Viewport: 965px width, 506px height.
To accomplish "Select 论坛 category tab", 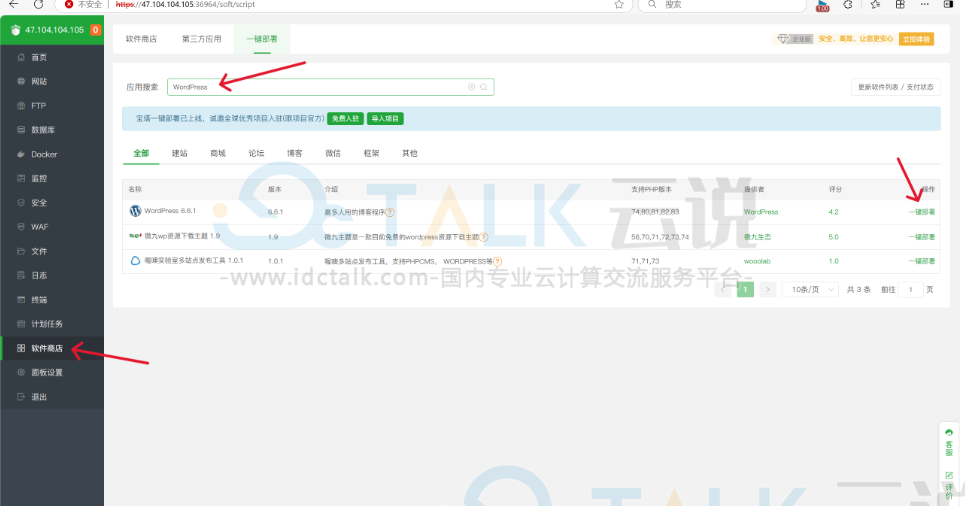I will 256,153.
